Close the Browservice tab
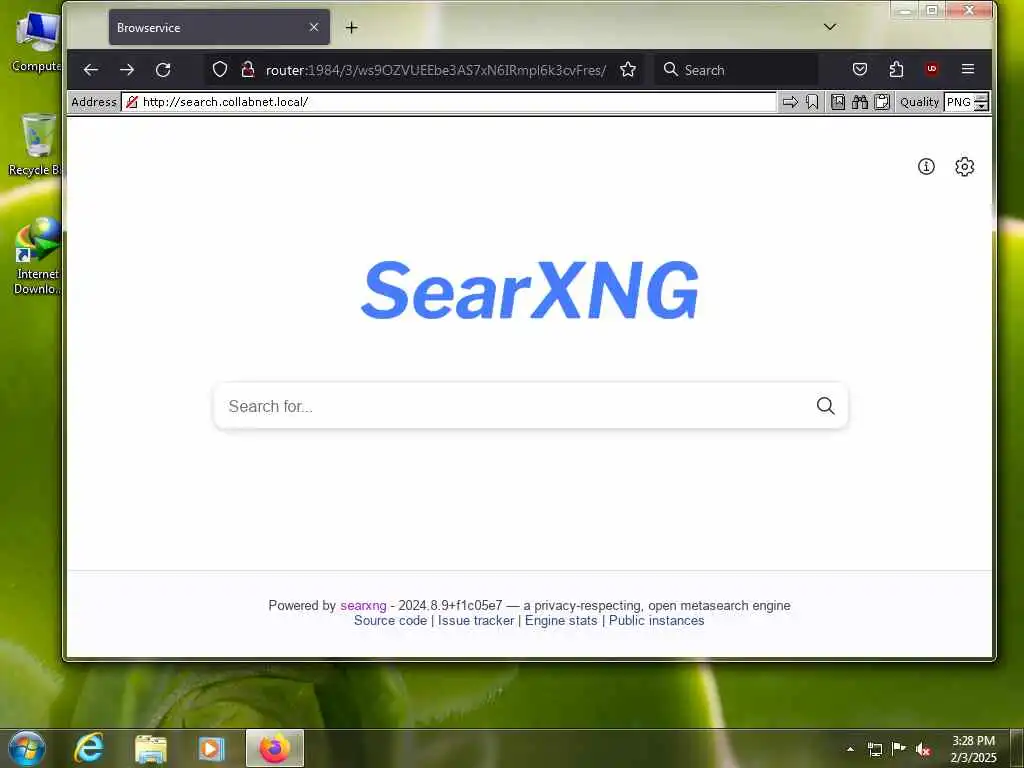1024x768 pixels. [x=314, y=27]
